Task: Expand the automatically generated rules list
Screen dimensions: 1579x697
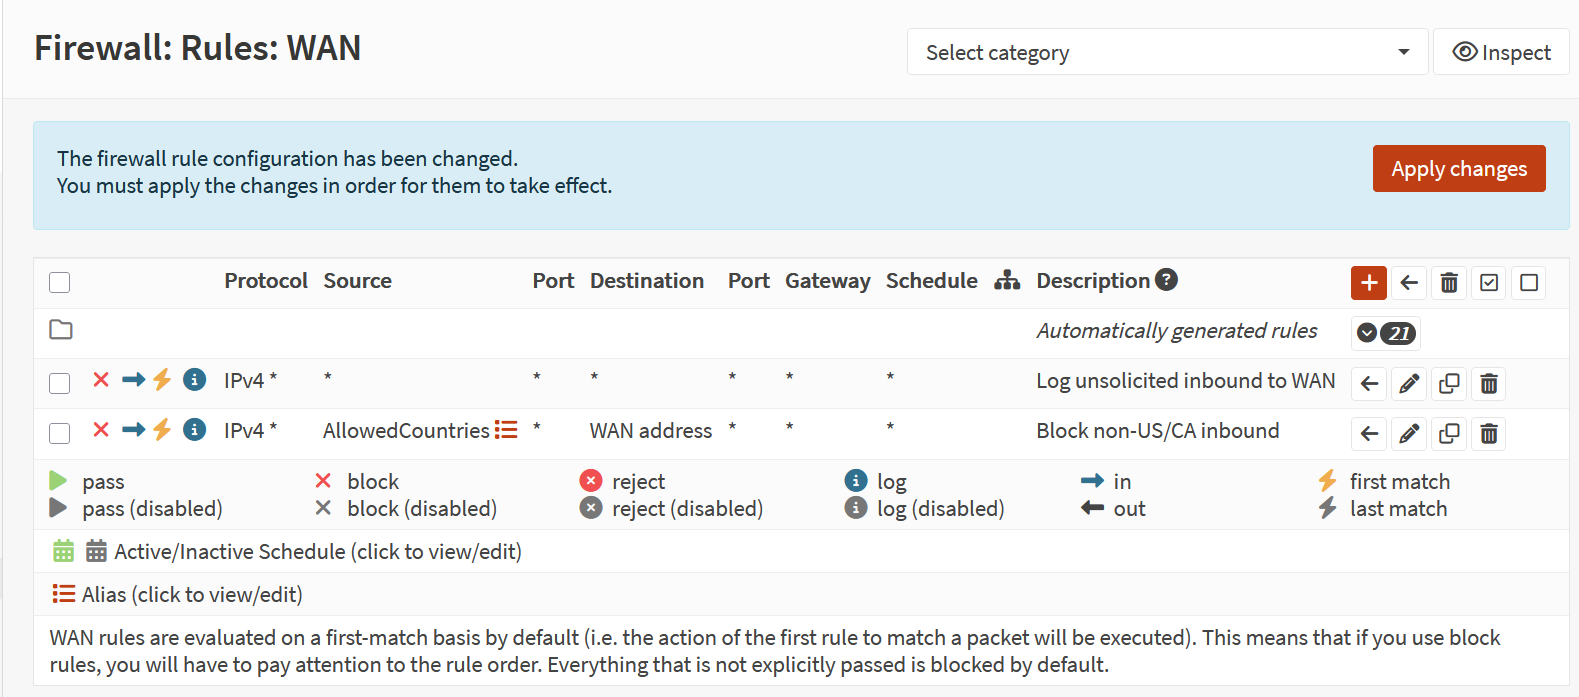Action: pos(1385,333)
